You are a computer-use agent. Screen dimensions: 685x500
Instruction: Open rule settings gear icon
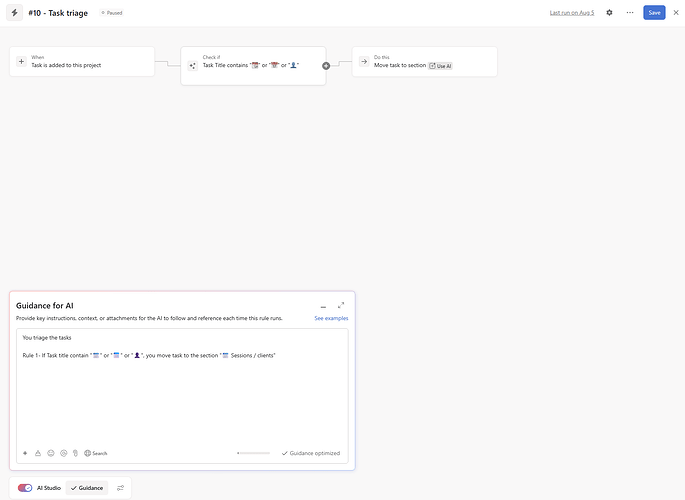pyautogui.click(x=609, y=13)
